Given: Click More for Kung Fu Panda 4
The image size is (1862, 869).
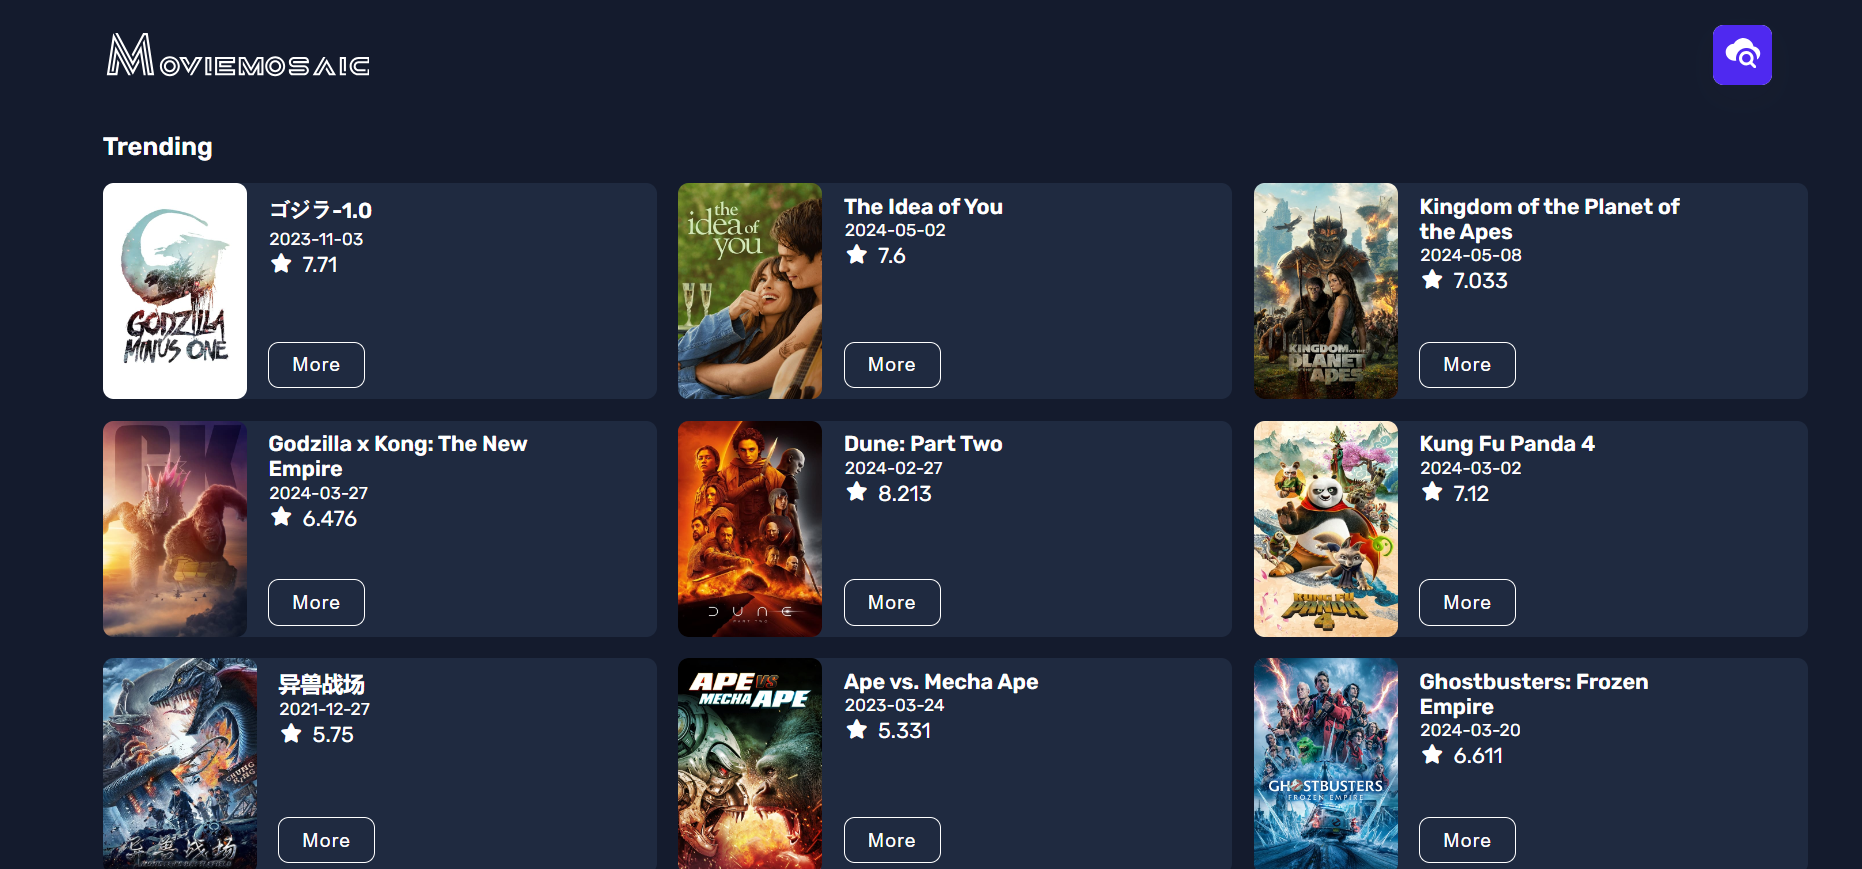Looking at the screenshot, I should [1466, 602].
